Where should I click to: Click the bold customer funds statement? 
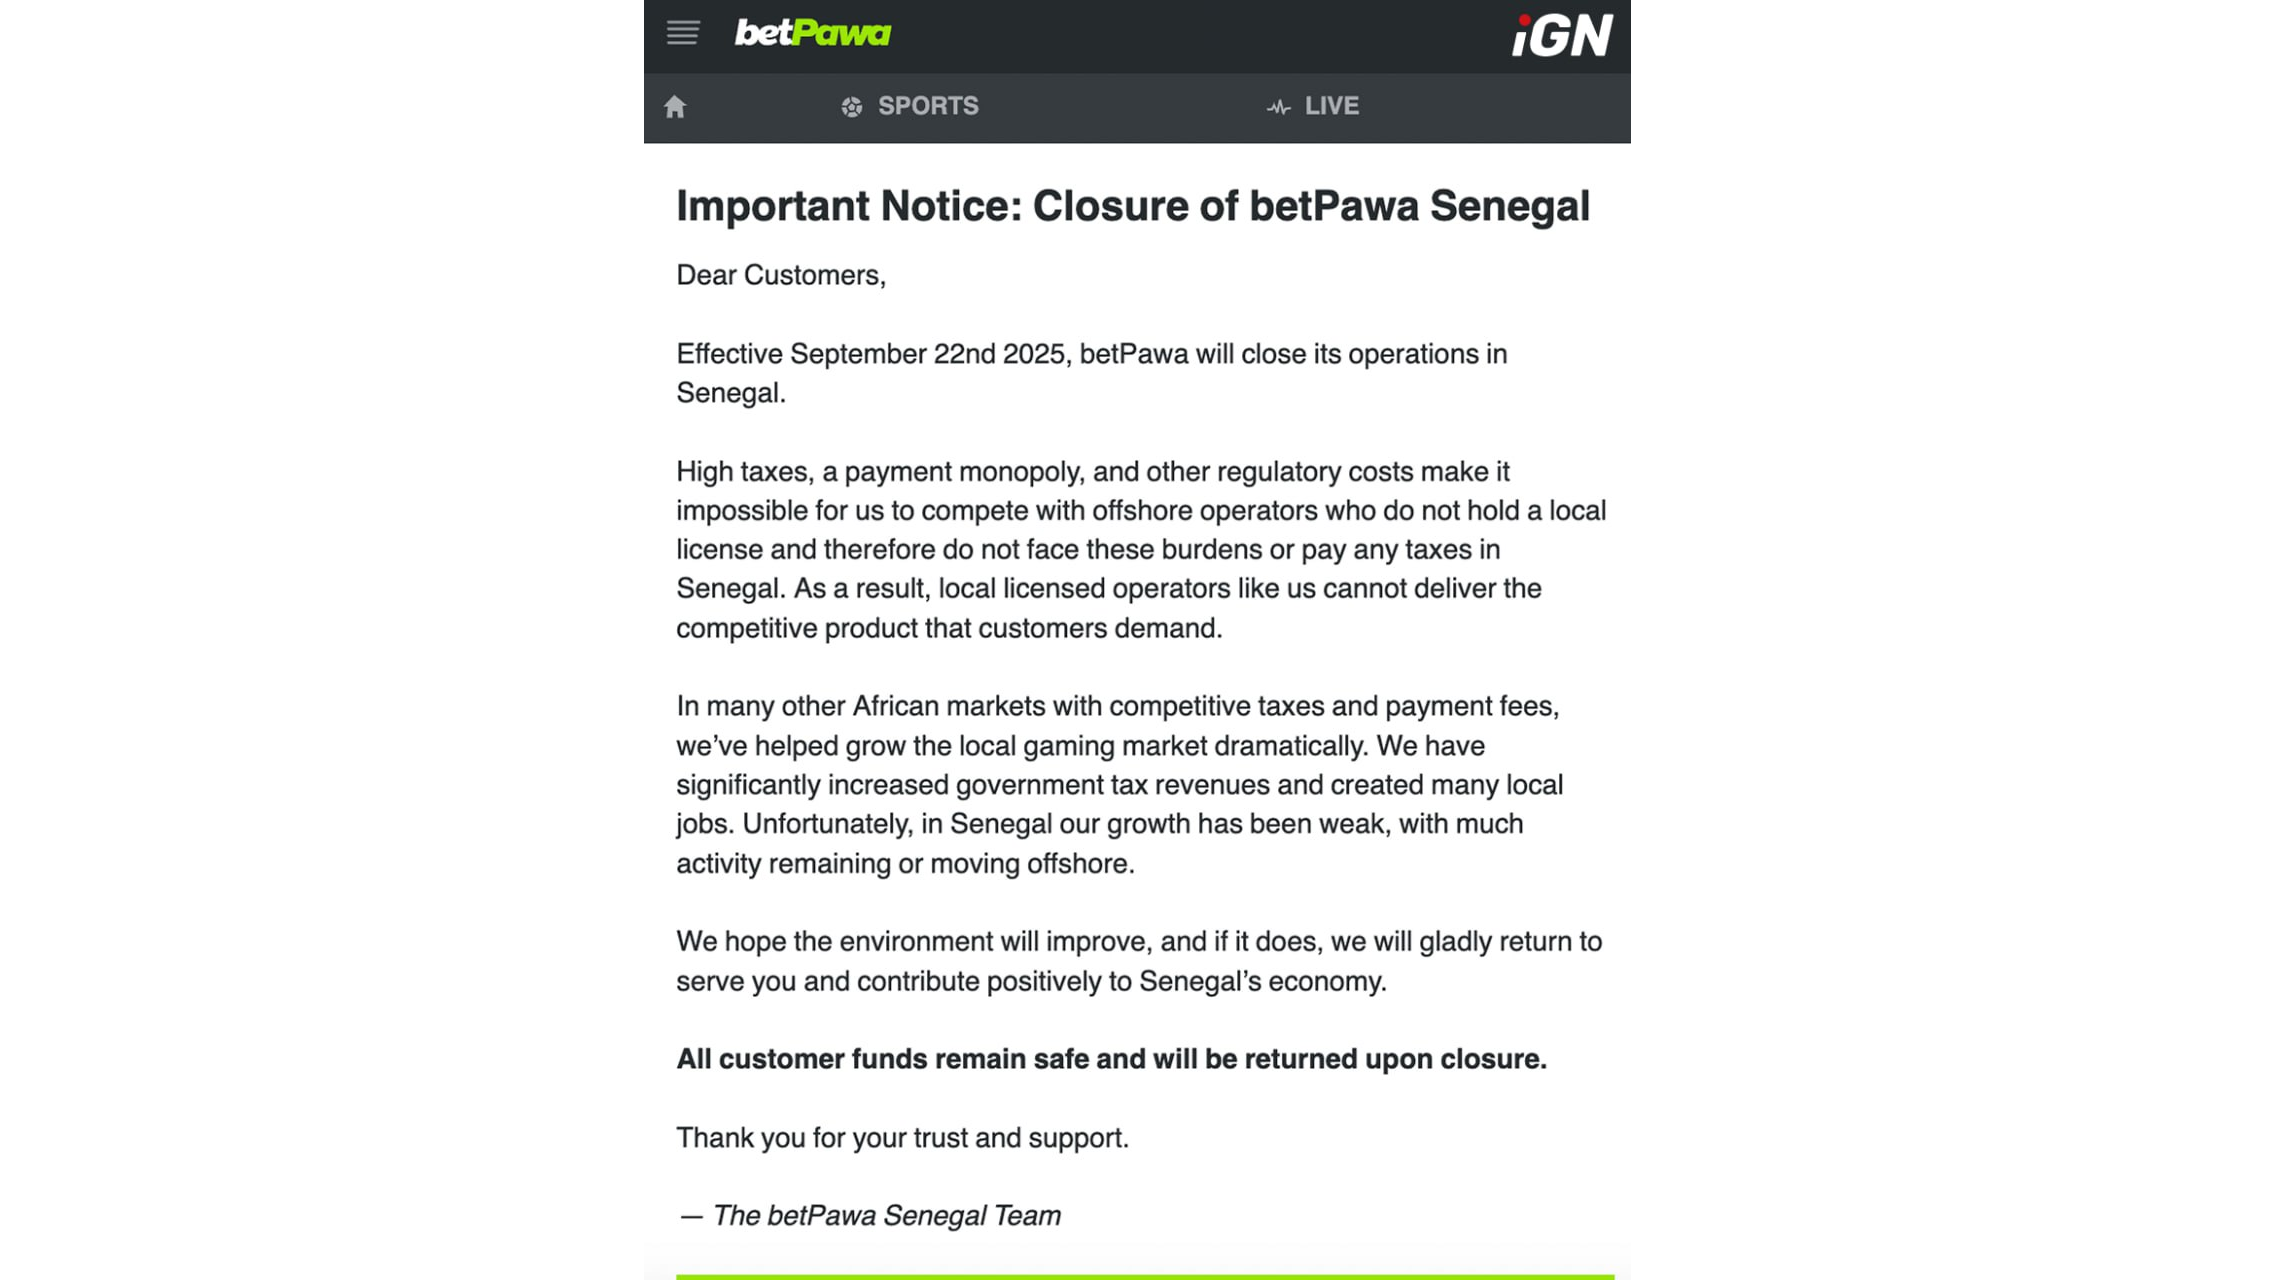[1111, 1059]
